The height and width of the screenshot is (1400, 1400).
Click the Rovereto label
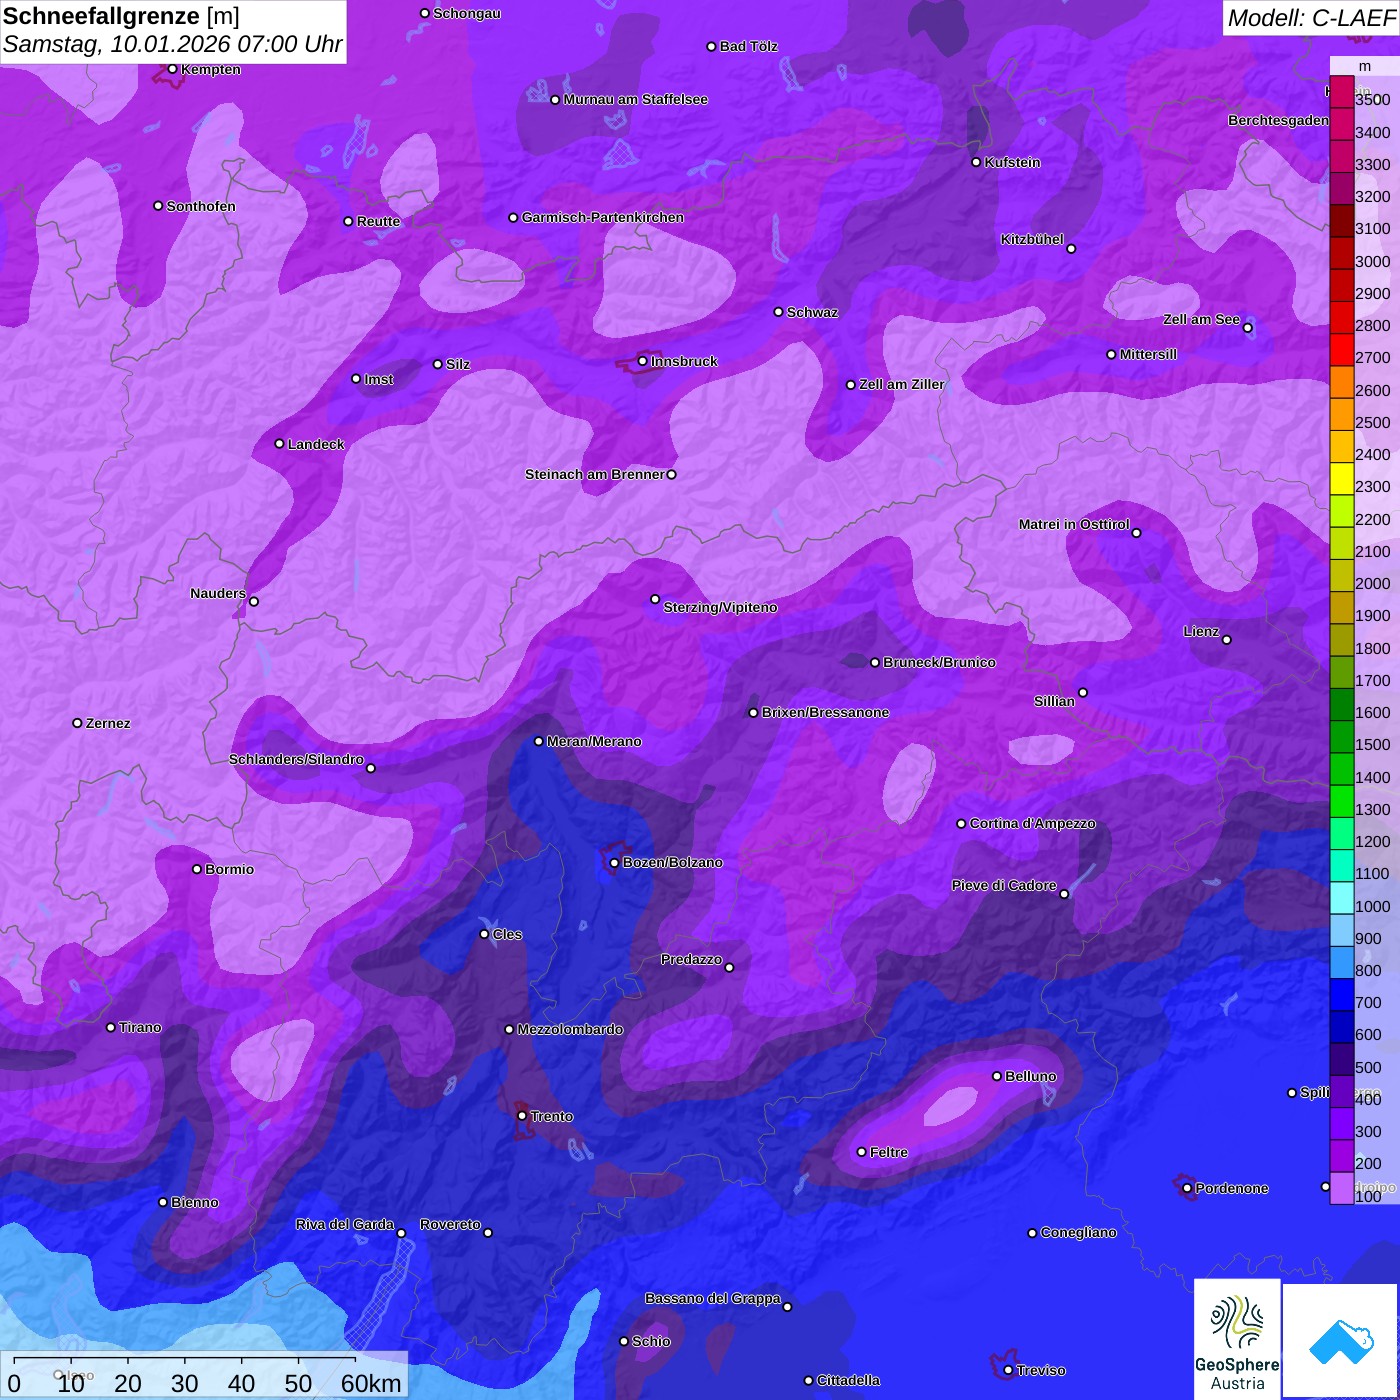(450, 1224)
